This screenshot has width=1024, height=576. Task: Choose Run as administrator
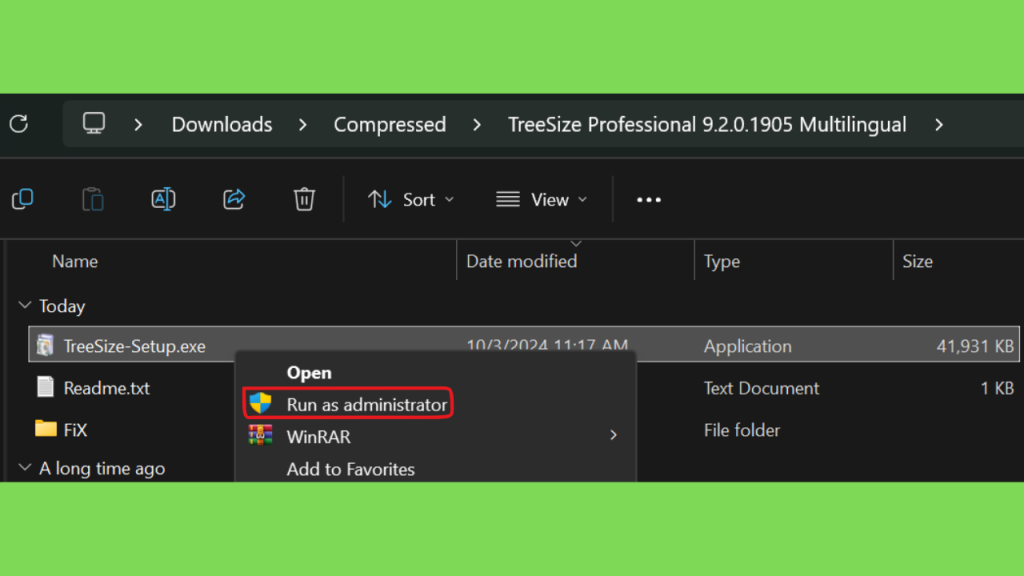[x=366, y=405]
